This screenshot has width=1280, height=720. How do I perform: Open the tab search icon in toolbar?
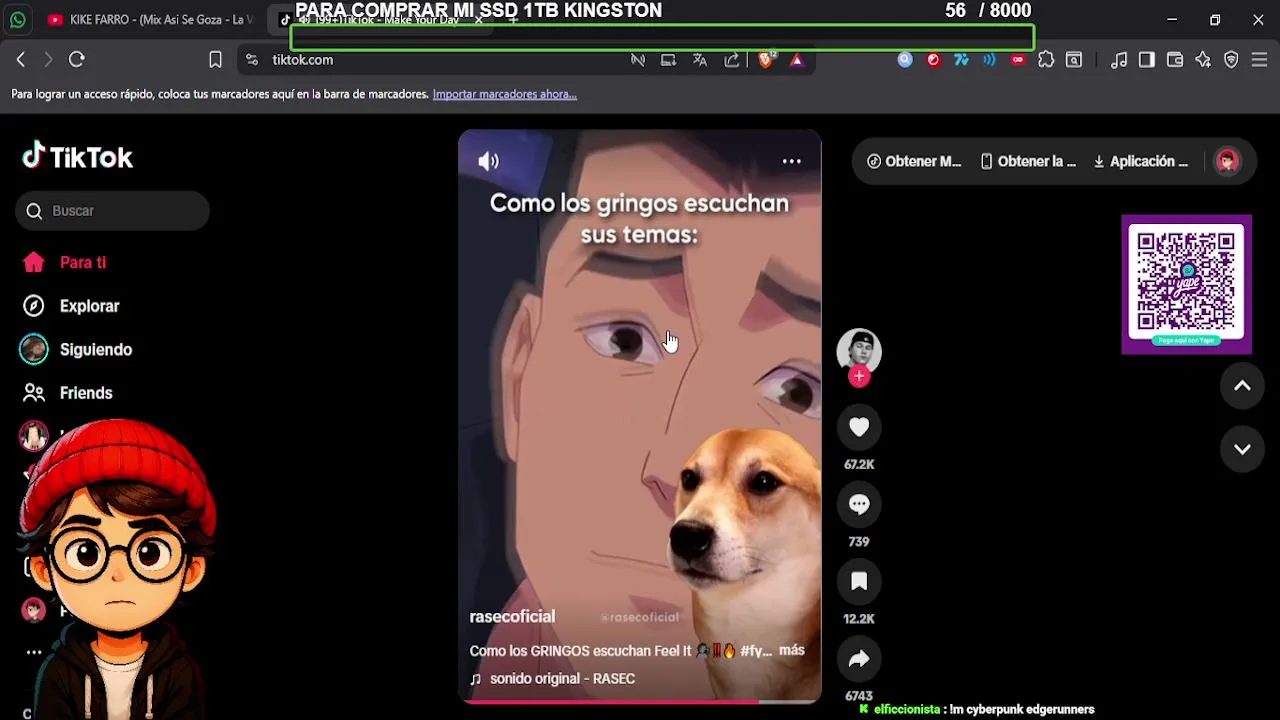(1074, 60)
